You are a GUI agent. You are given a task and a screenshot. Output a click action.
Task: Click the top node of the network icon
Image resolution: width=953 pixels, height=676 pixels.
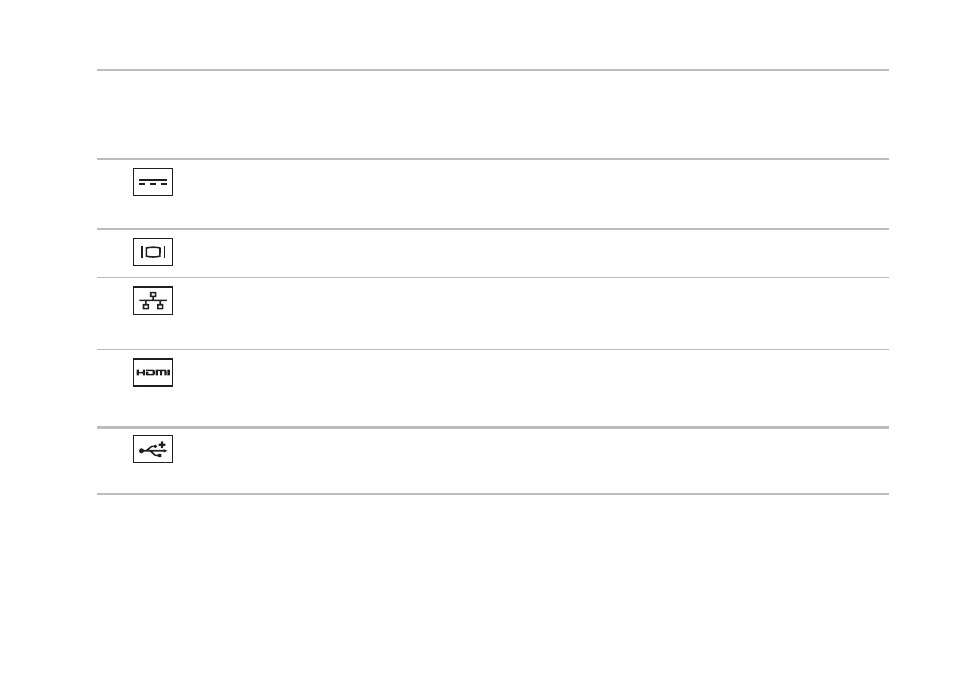(153, 295)
